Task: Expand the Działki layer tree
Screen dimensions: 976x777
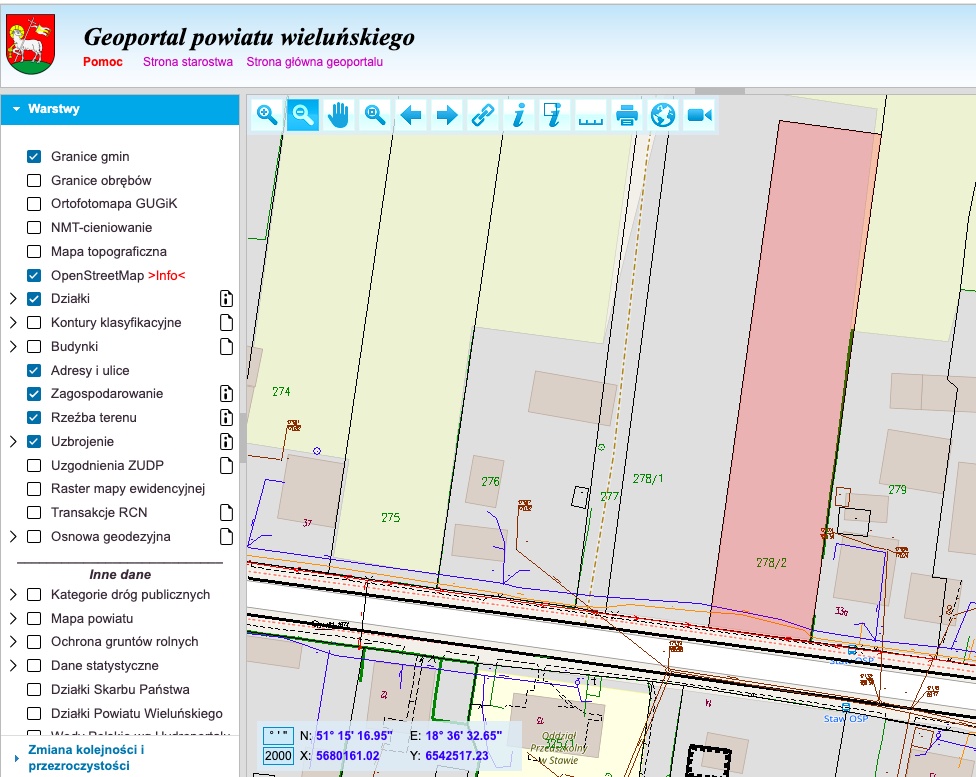Action: click(x=13, y=299)
